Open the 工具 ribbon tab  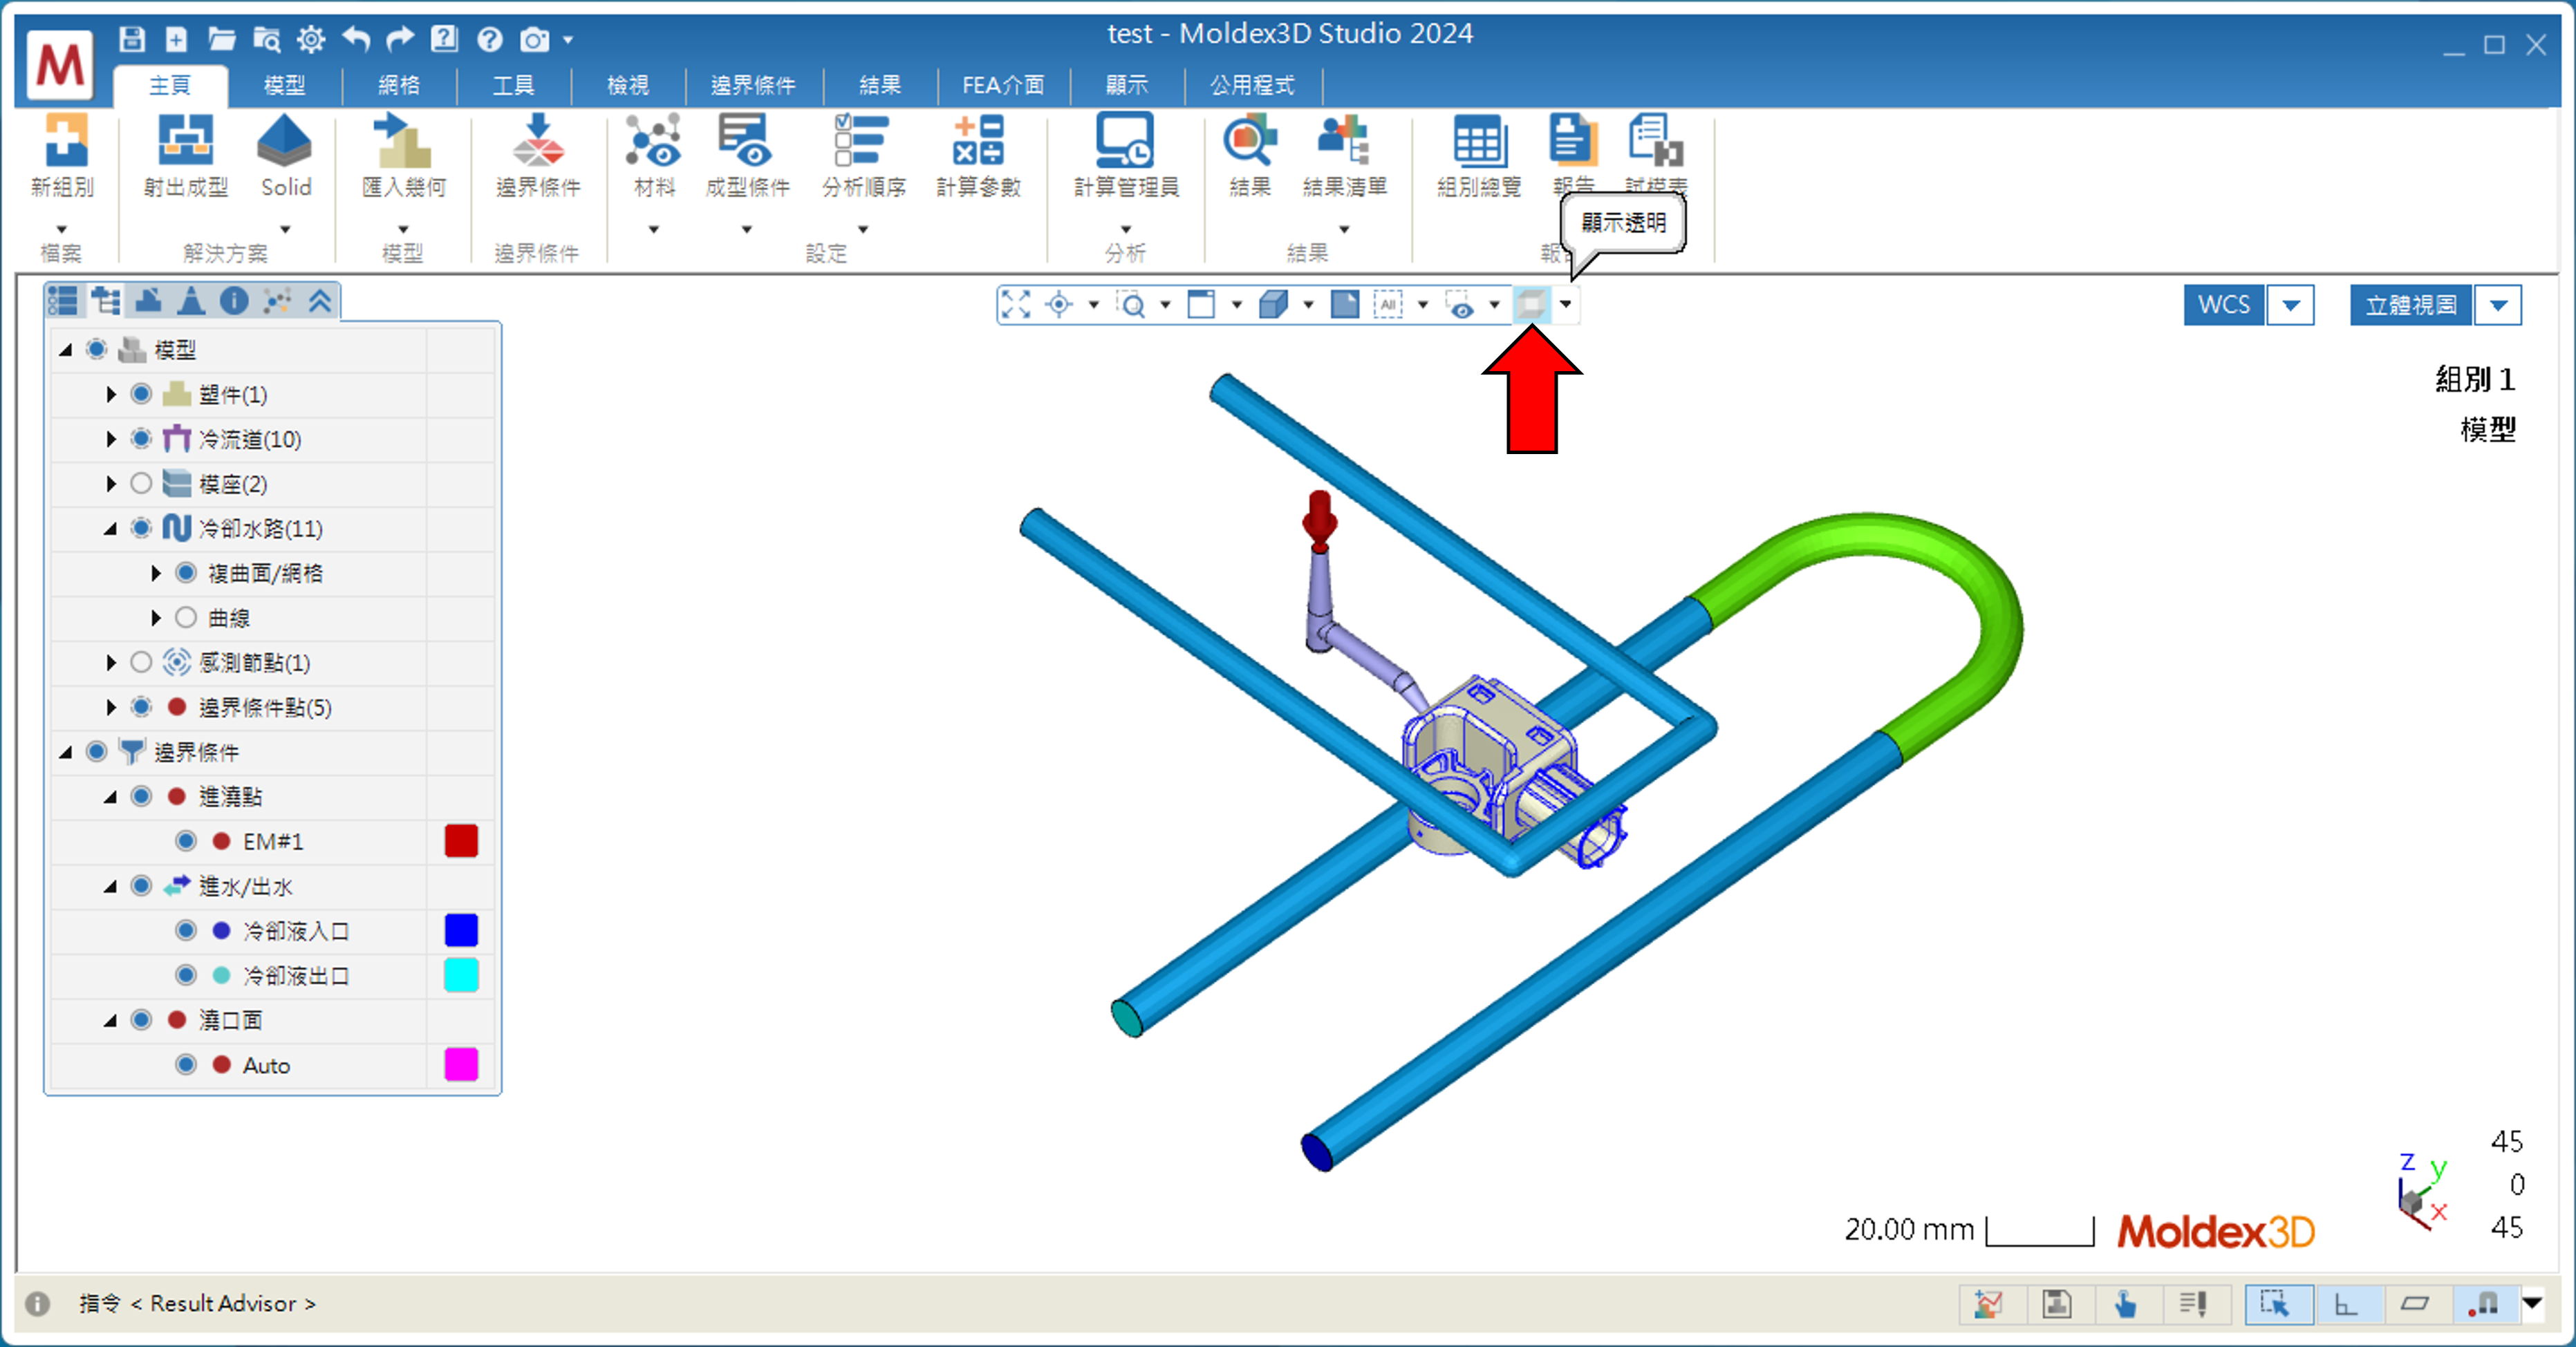click(513, 85)
